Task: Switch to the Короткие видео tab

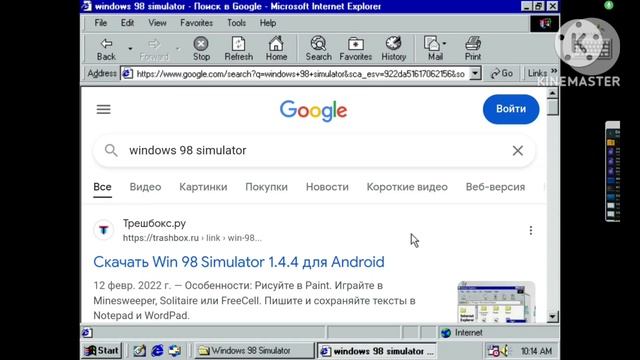Action: coord(407,187)
